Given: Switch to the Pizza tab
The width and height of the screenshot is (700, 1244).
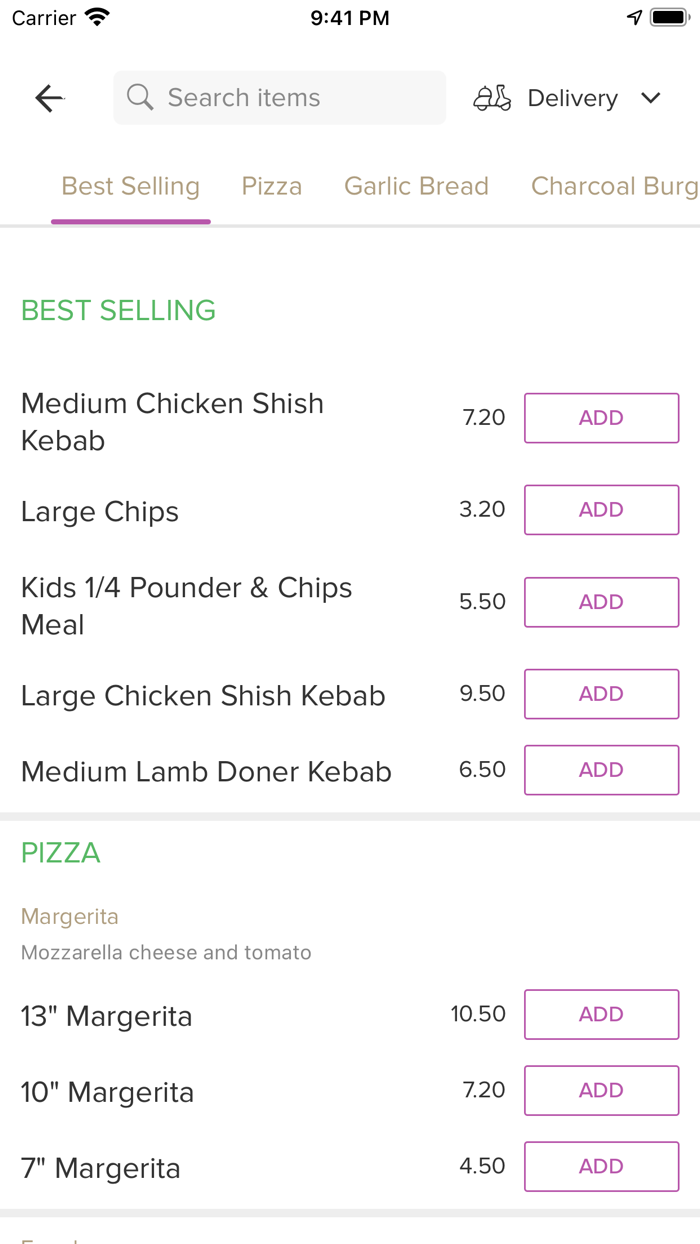Looking at the screenshot, I should pyautogui.click(x=272, y=186).
